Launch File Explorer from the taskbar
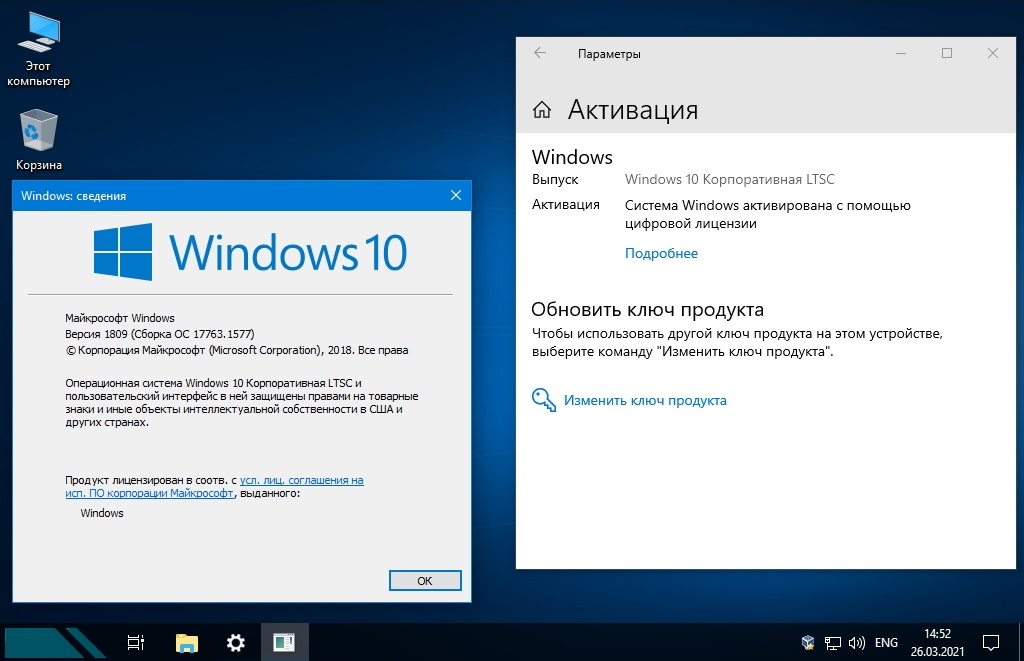The width and height of the screenshot is (1024, 661). [187, 643]
